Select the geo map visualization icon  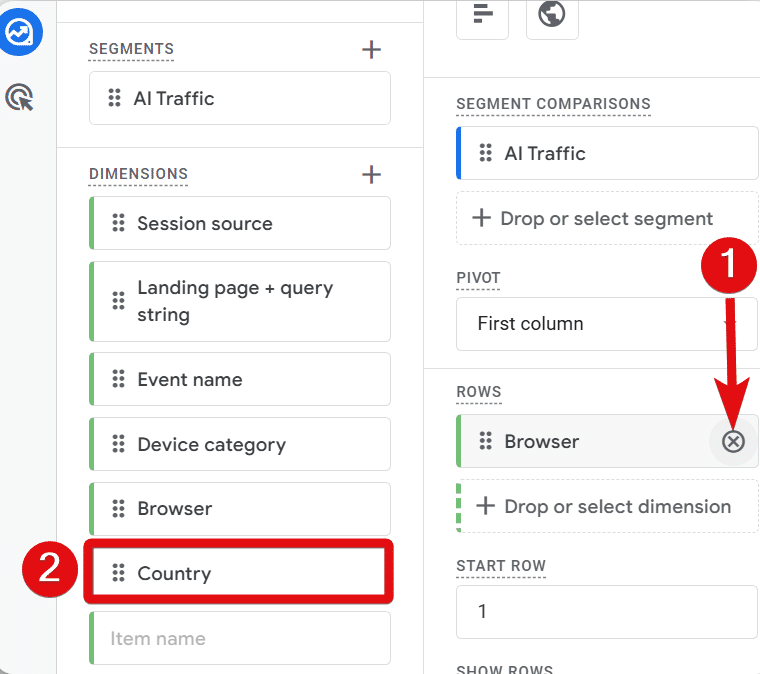[552, 14]
